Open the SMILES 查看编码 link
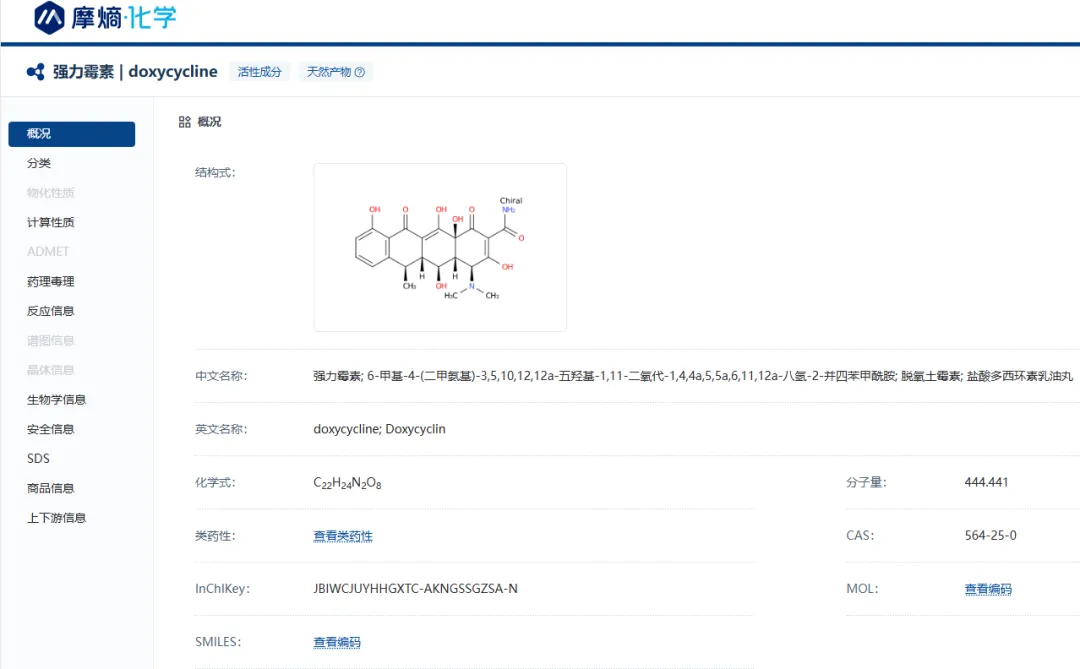 [x=337, y=642]
